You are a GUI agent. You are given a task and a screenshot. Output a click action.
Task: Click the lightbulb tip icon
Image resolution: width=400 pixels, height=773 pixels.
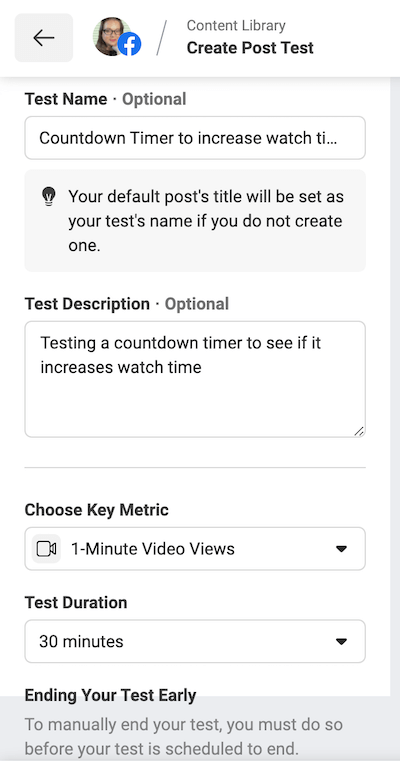[x=48, y=197]
